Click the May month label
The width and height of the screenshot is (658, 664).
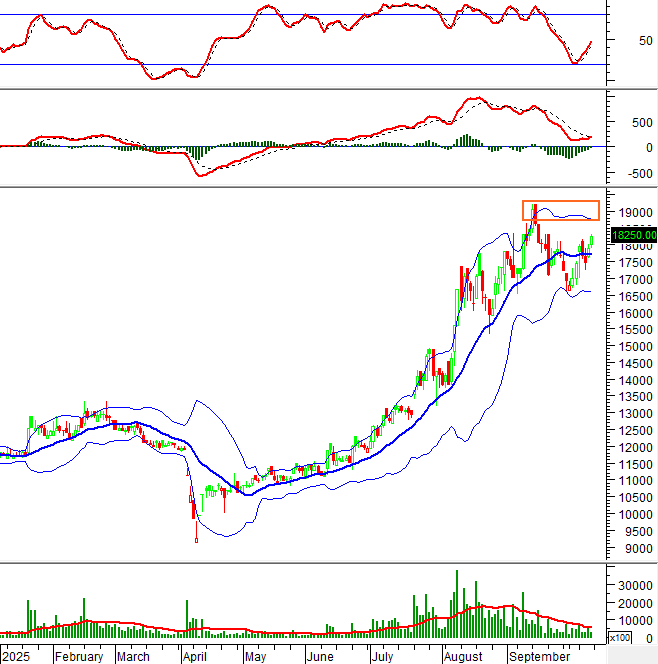coord(256,657)
